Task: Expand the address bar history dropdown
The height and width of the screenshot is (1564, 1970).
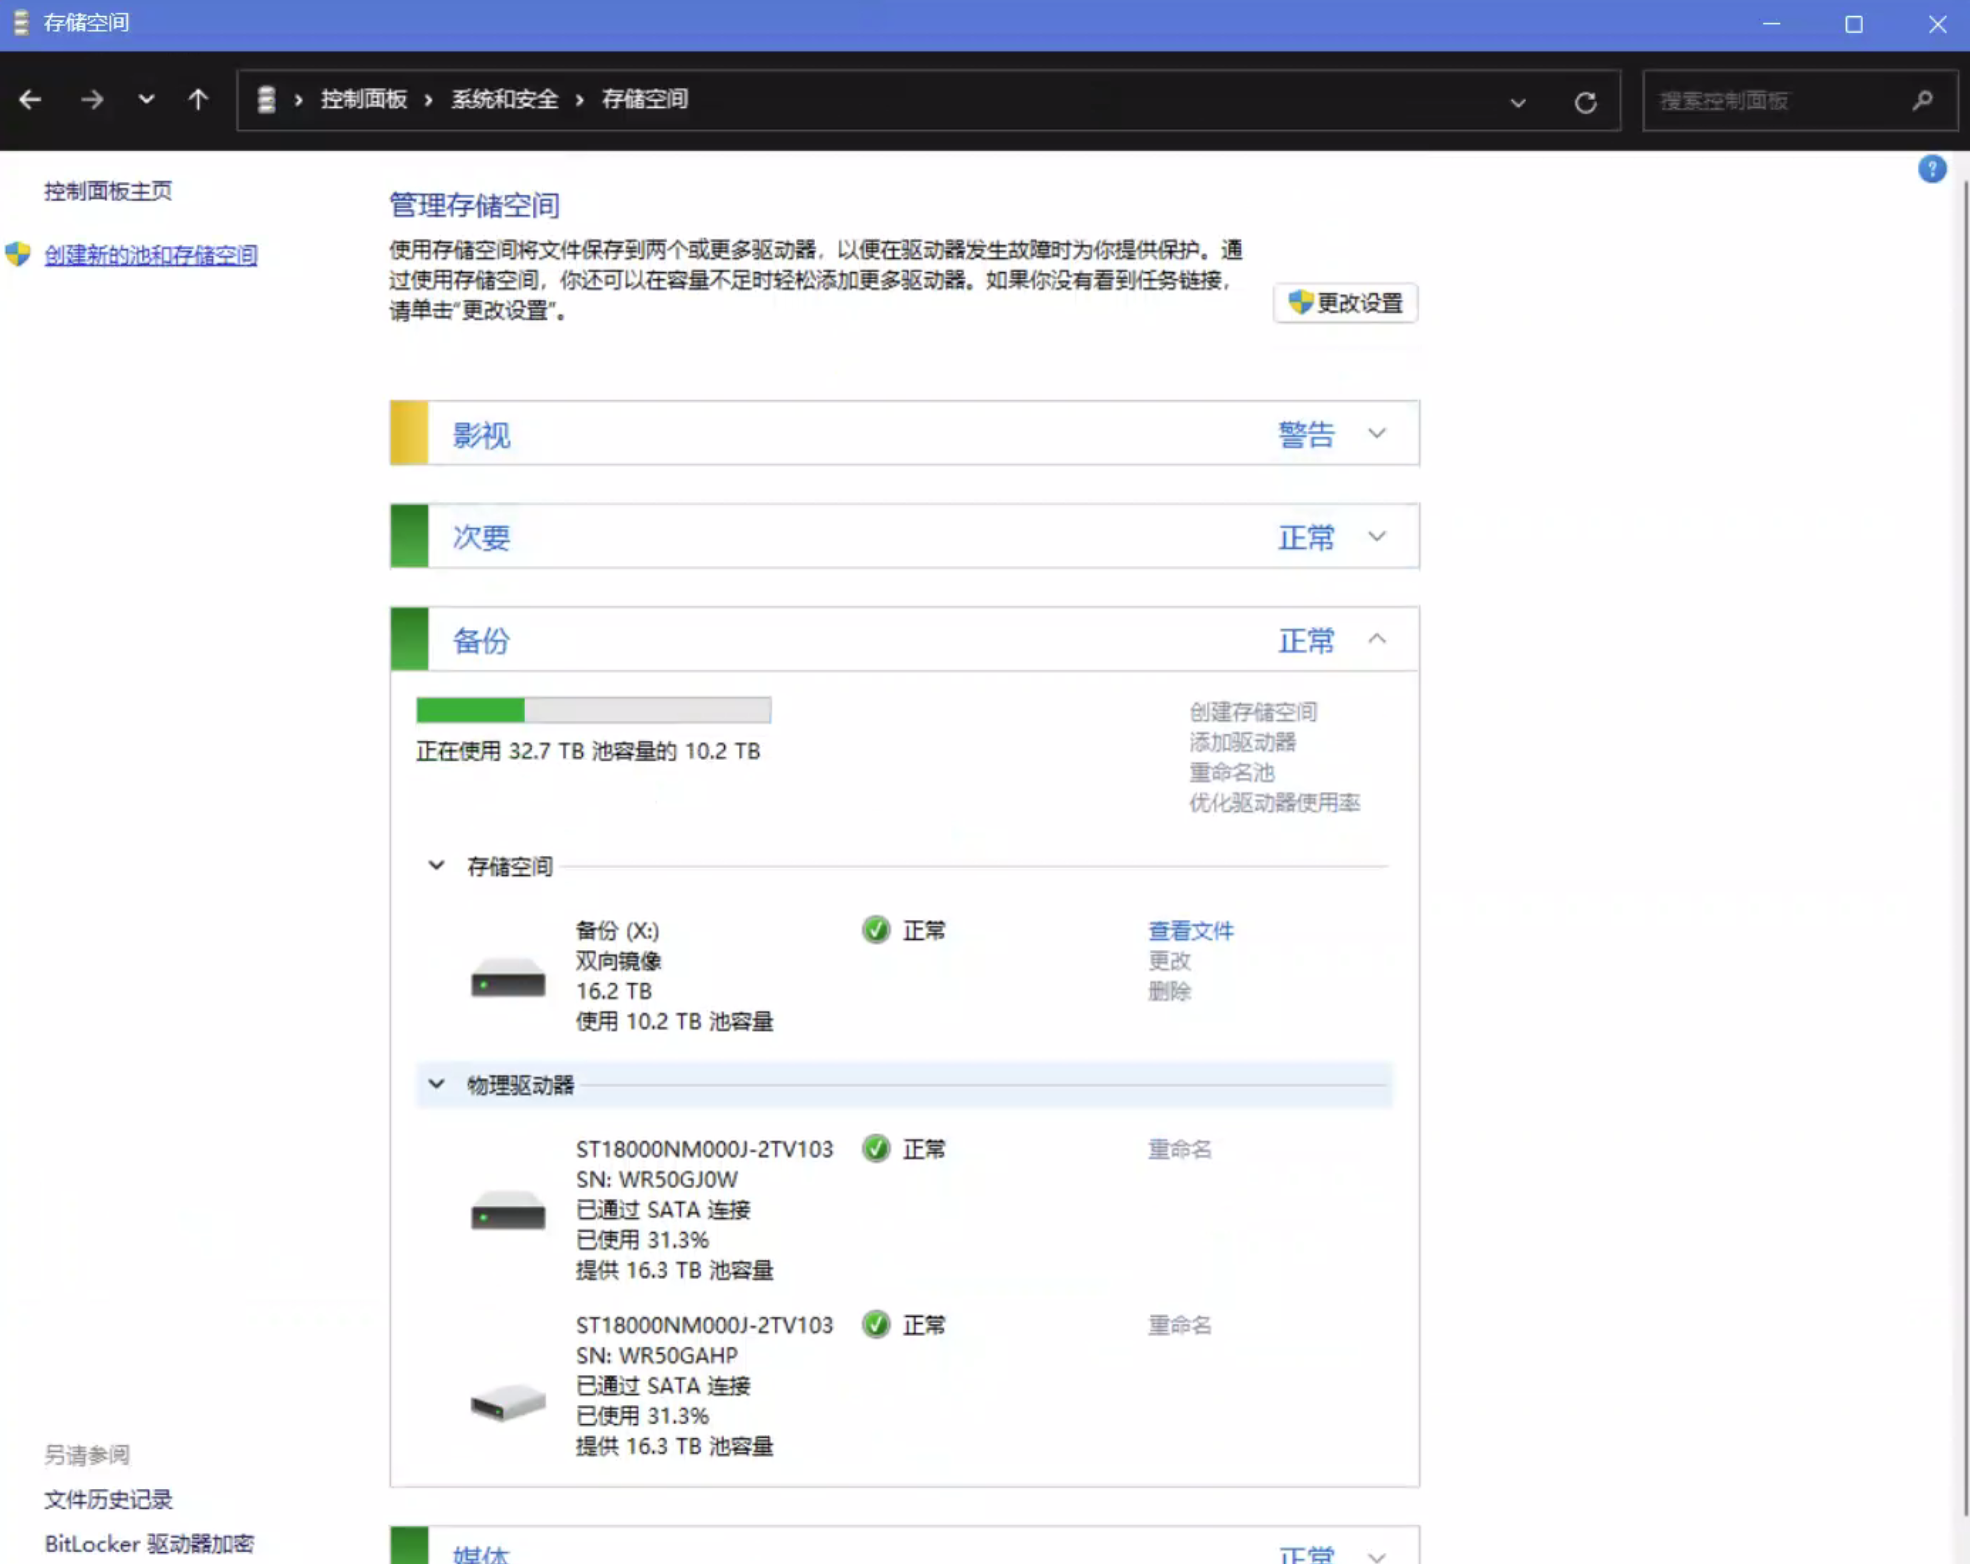Action: [1518, 102]
